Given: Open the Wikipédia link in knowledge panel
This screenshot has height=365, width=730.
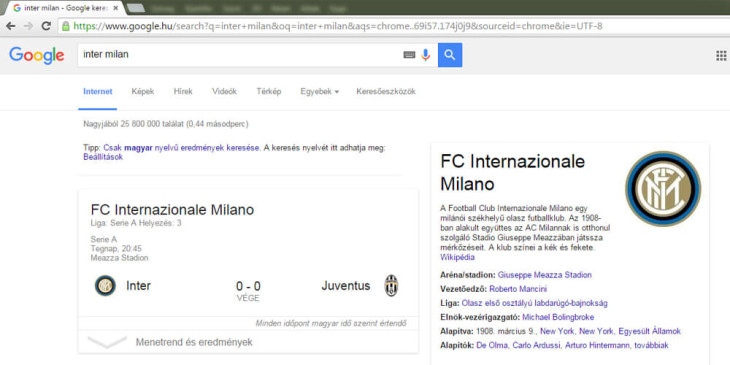Looking at the screenshot, I should tap(457, 257).
